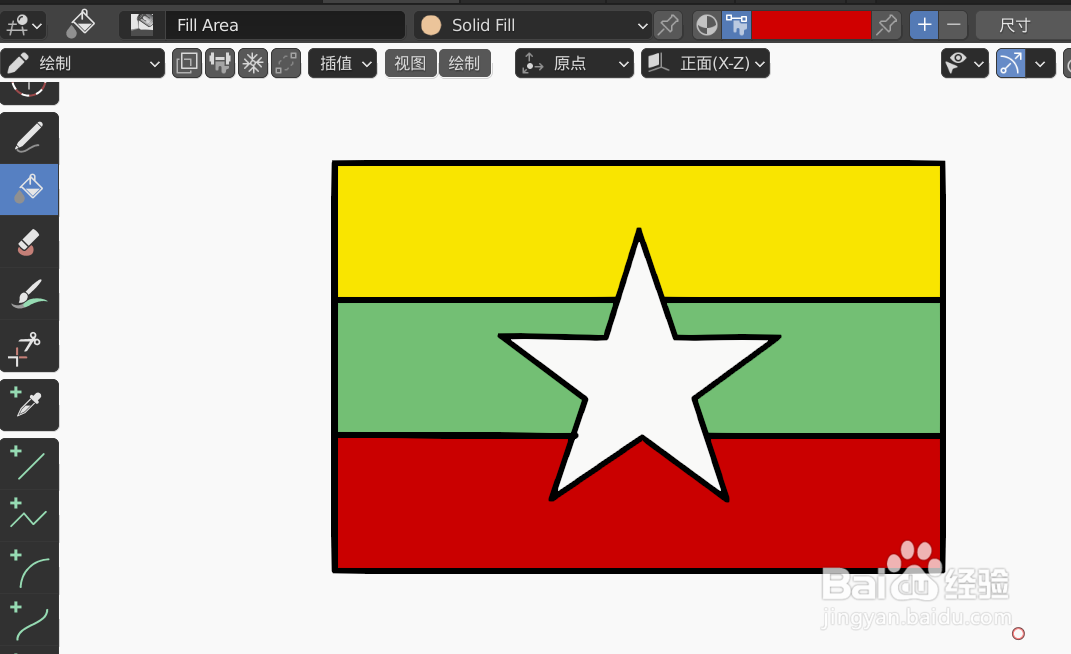Select the Tint brush tool

click(x=29, y=294)
